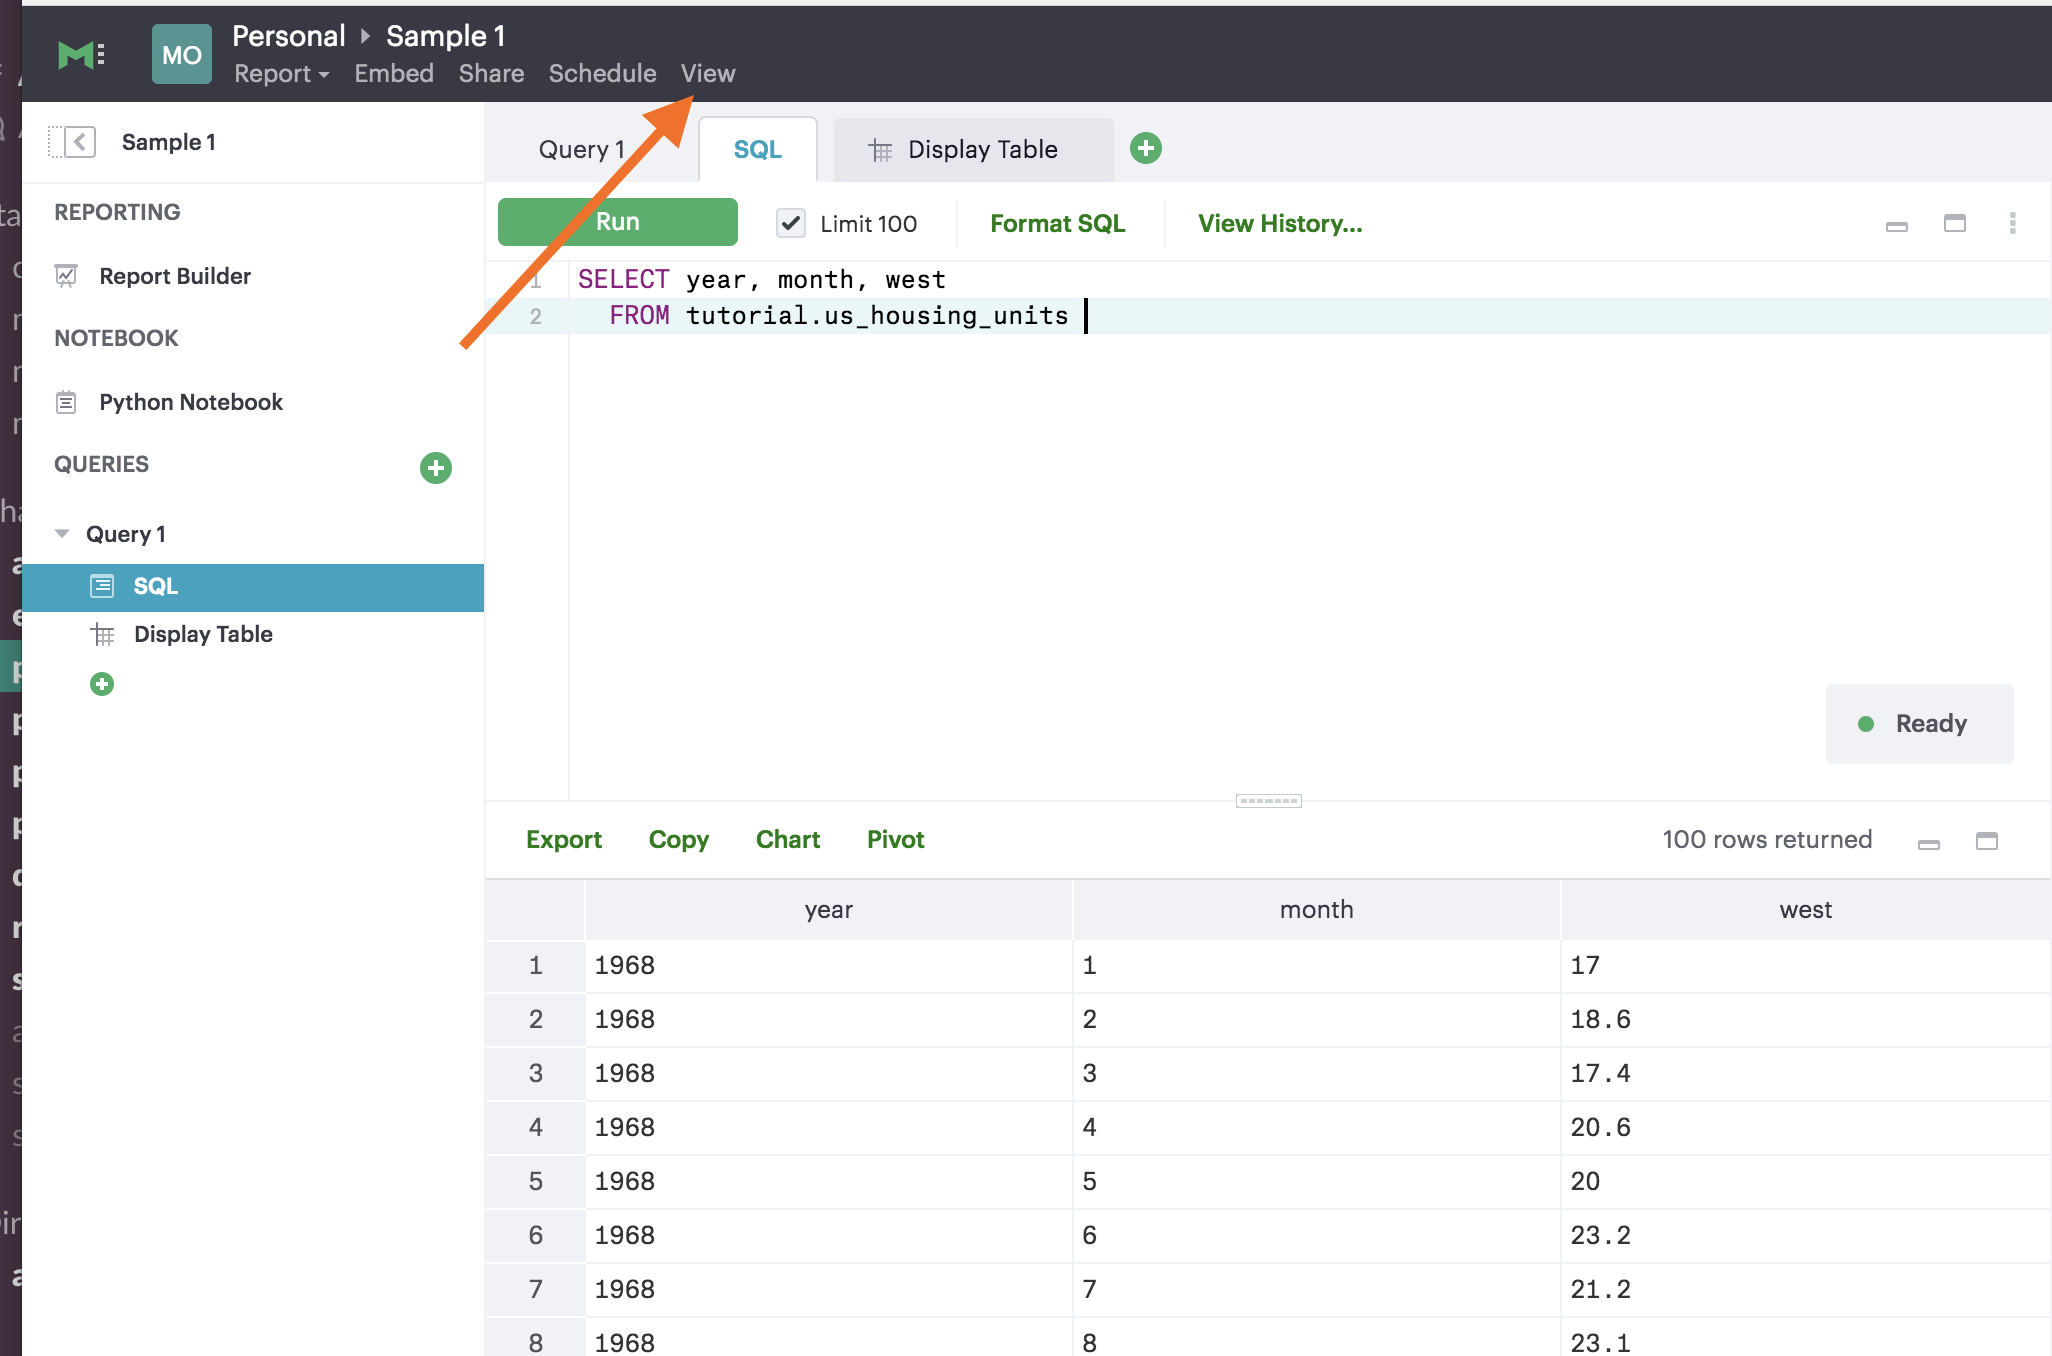Add new query with Queries plus icon

(435, 467)
